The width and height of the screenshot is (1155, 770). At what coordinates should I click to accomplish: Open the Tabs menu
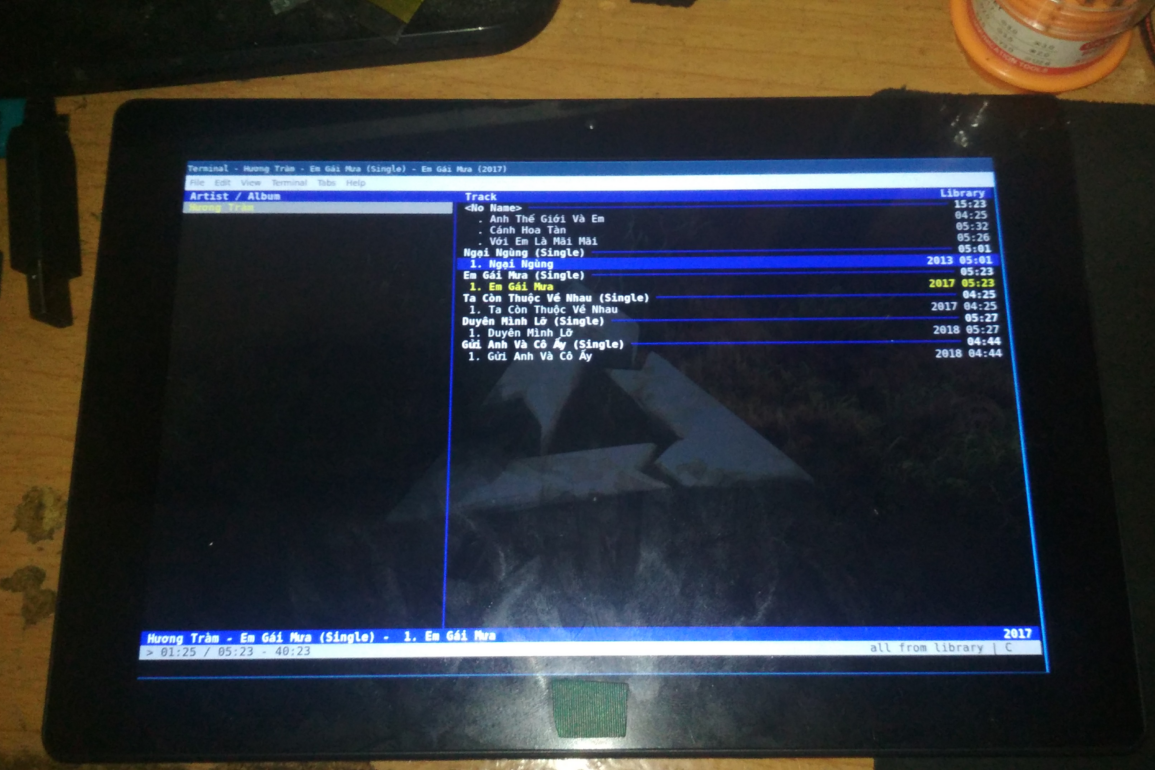tap(326, 183)
